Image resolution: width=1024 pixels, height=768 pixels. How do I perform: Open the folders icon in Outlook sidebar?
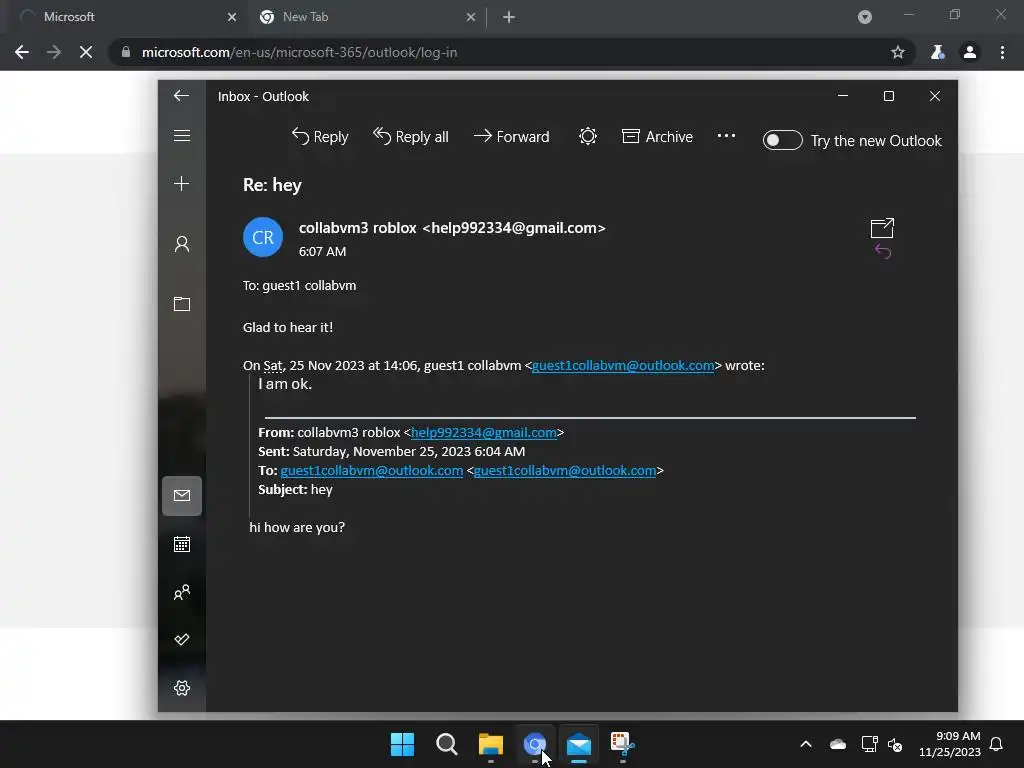(x=182, y=304)
